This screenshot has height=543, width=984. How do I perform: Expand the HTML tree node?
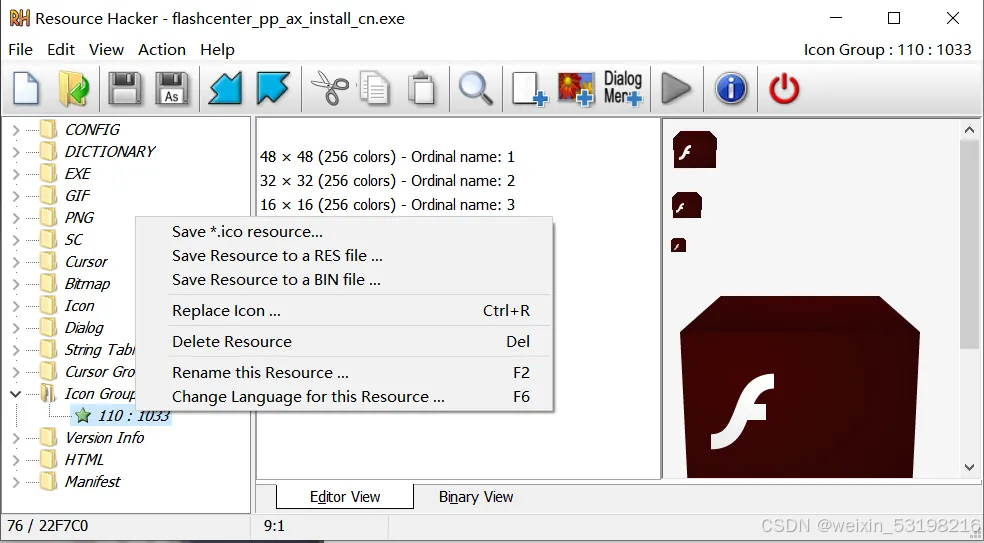tap(16, 460)
